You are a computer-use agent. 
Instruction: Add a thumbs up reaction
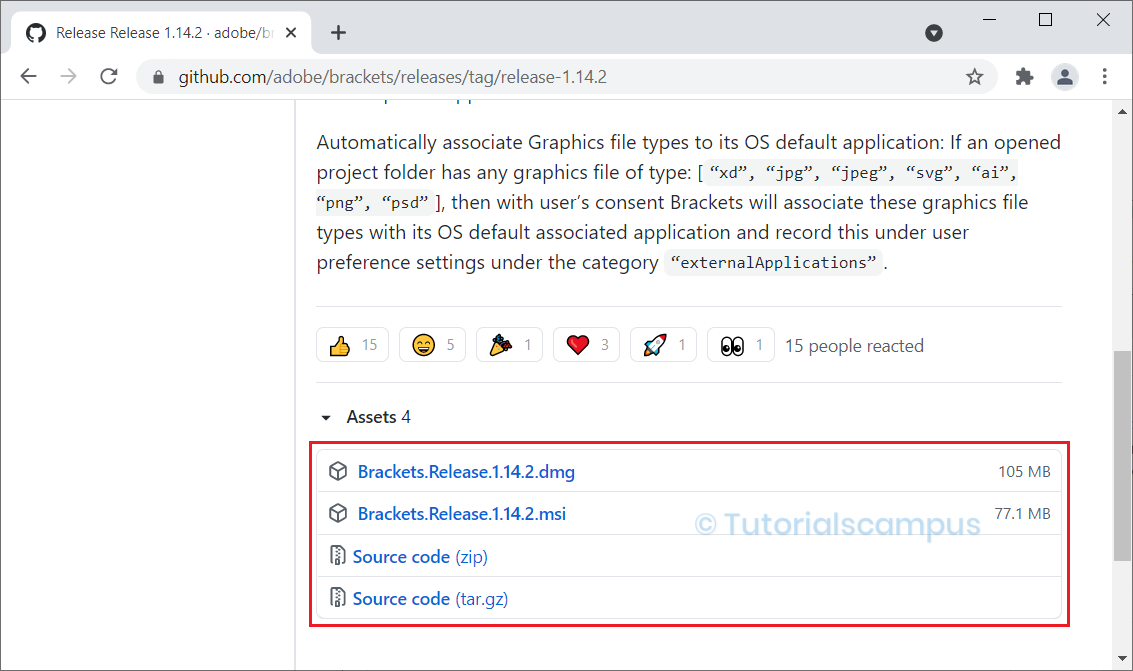[353, 345]
